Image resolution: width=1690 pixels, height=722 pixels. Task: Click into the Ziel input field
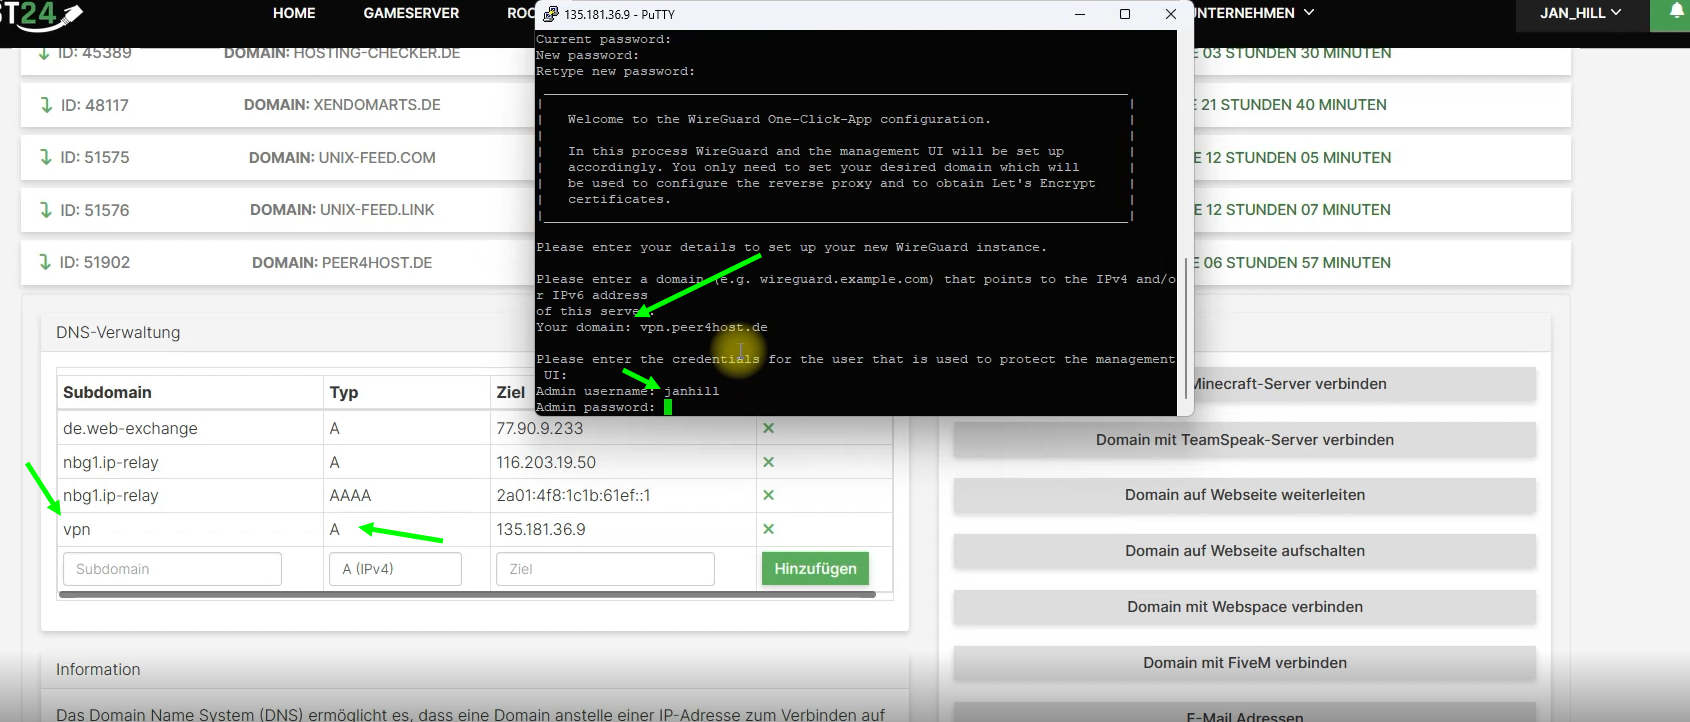(x=605, y=569)
